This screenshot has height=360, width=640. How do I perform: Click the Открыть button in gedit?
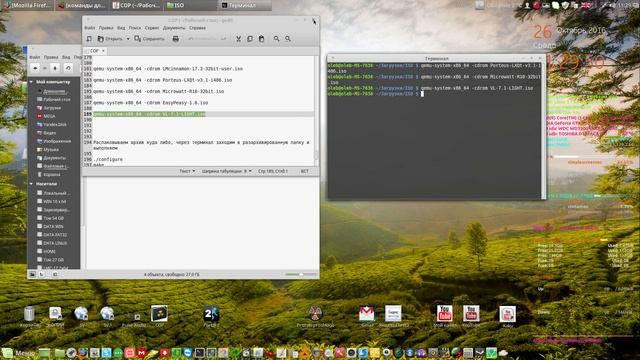pos(110,39)
